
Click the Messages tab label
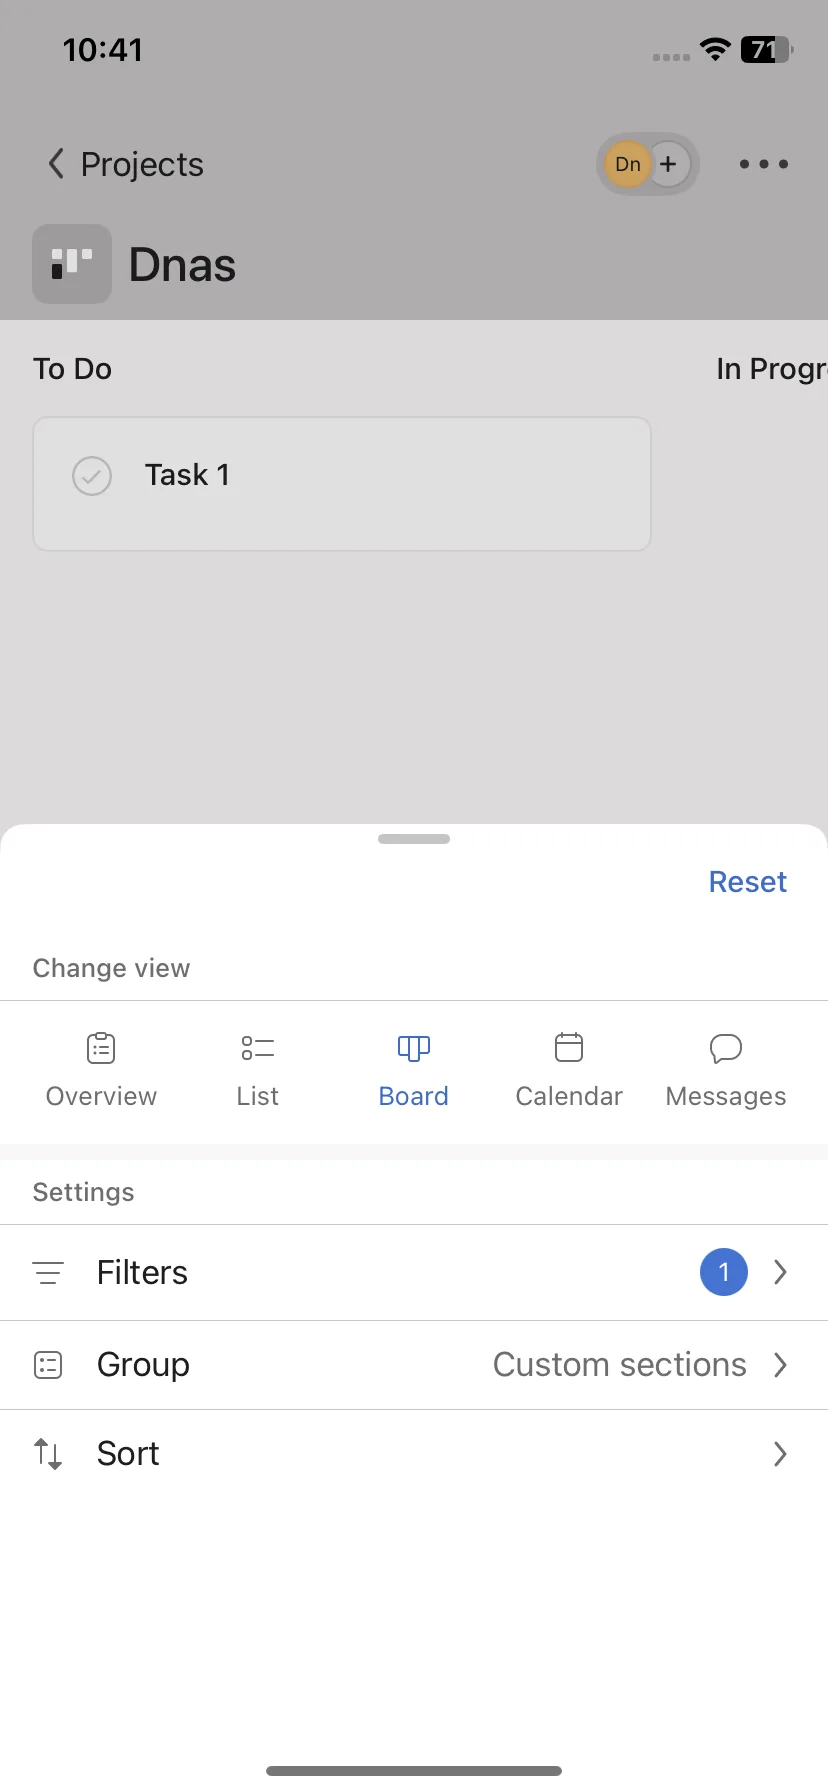coord(726,1097)
